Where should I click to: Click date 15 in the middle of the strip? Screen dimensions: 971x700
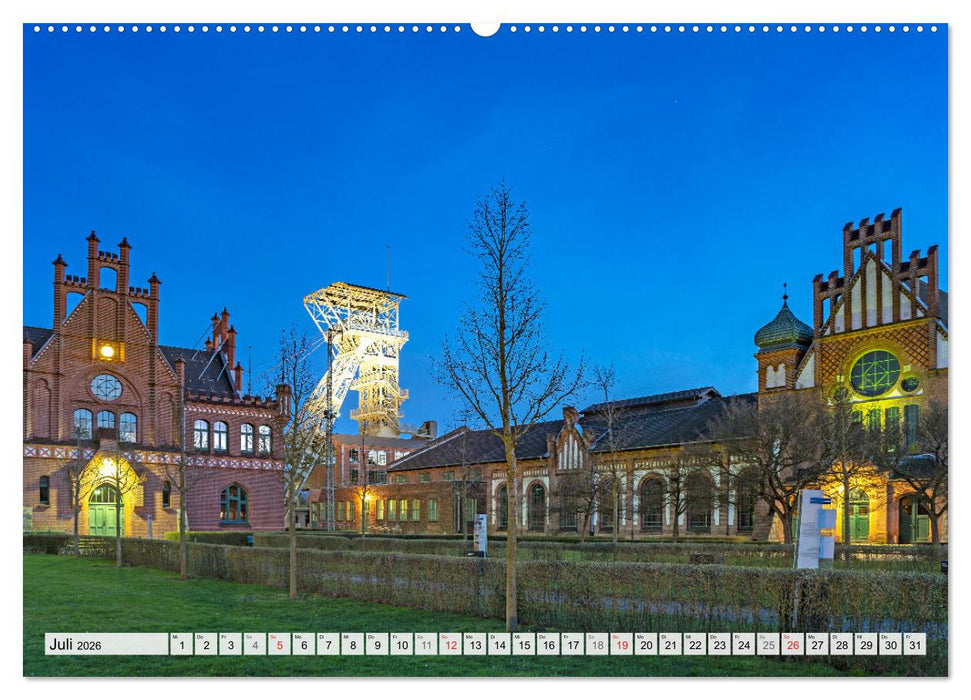523,646
